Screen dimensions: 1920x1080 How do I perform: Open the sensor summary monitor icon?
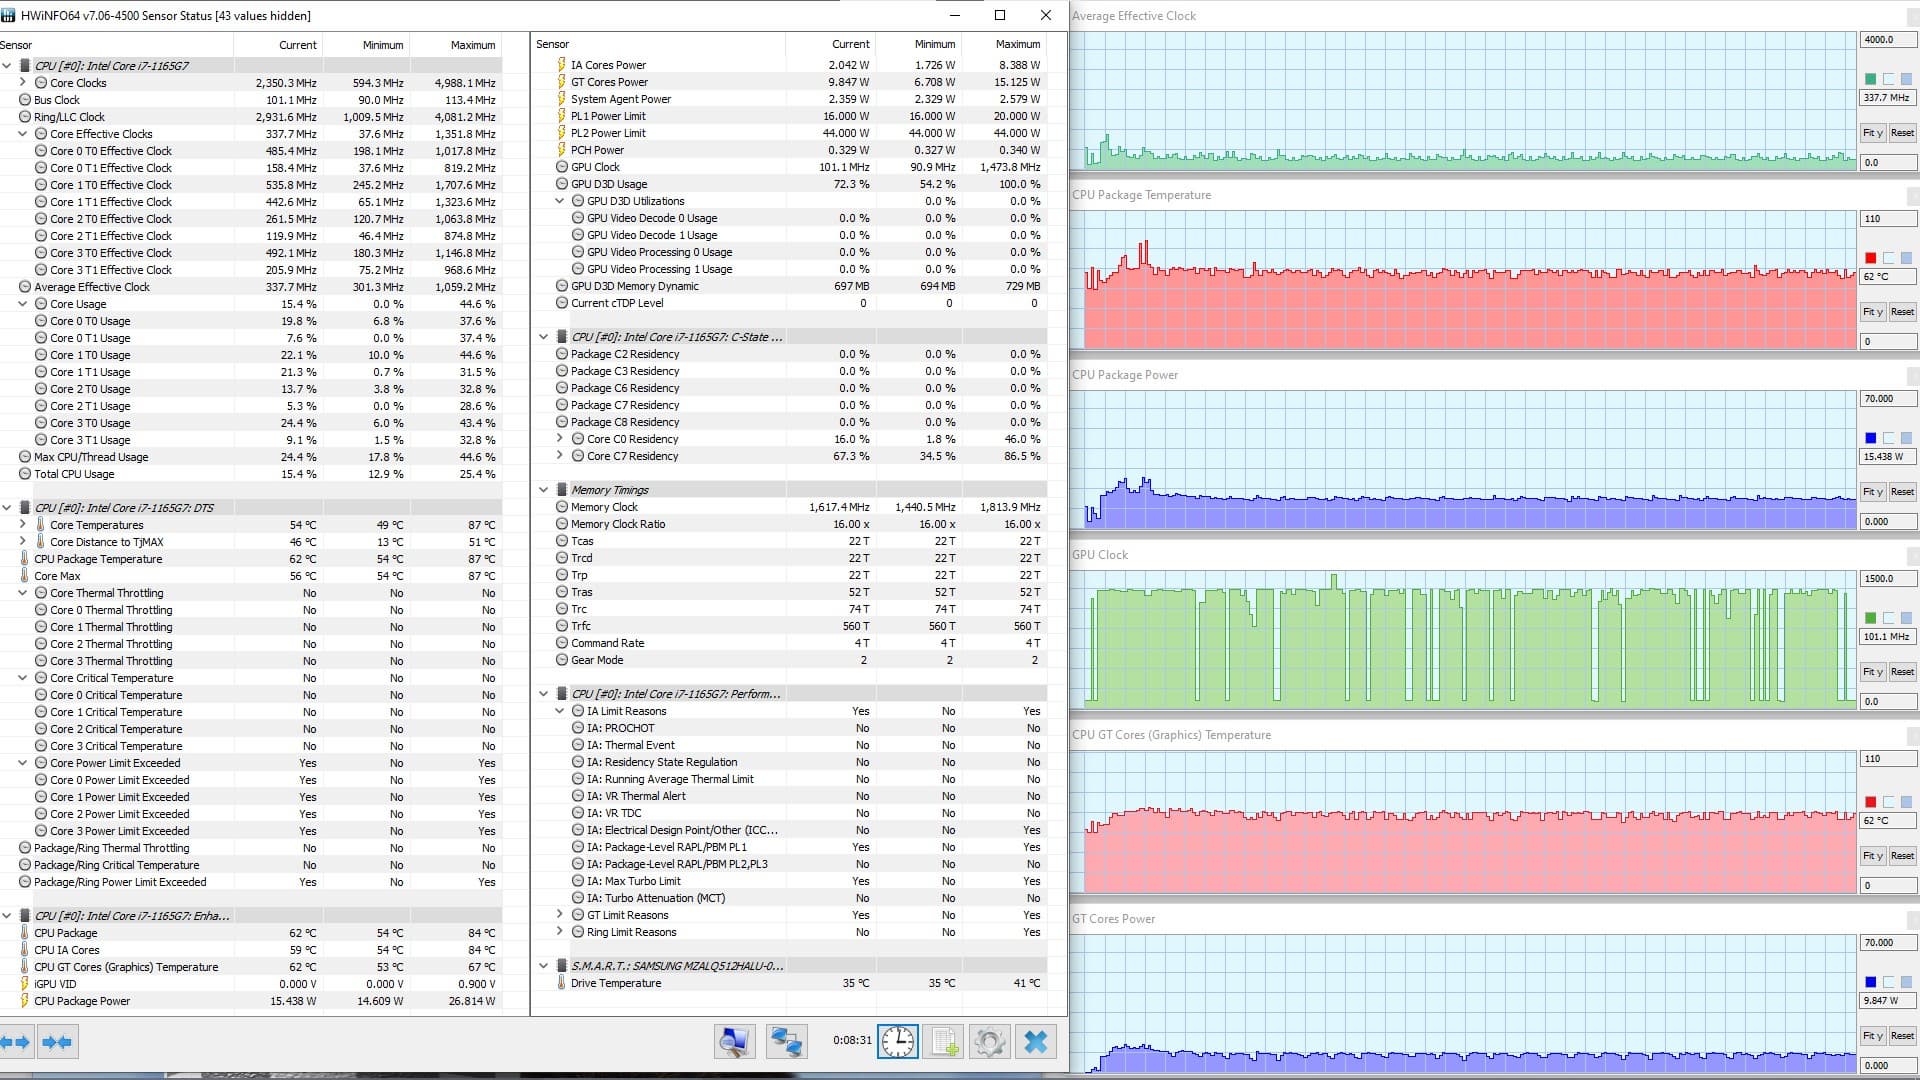734,1042
